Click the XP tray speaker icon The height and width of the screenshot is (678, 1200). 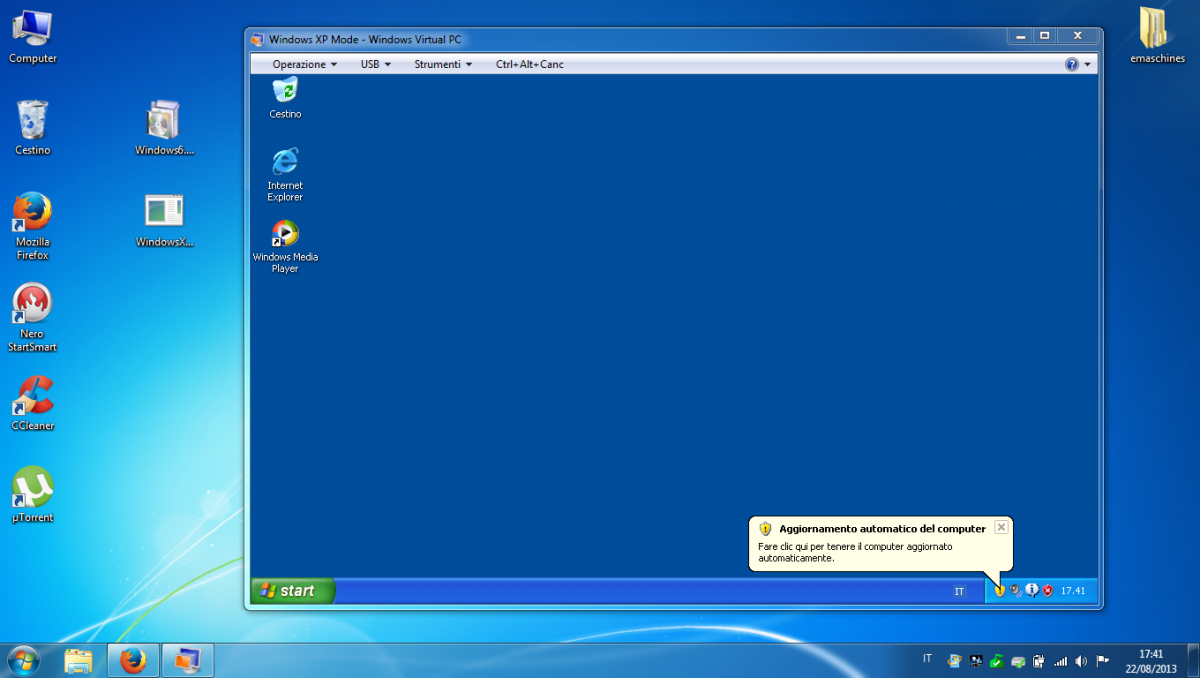coord(1015,591)
